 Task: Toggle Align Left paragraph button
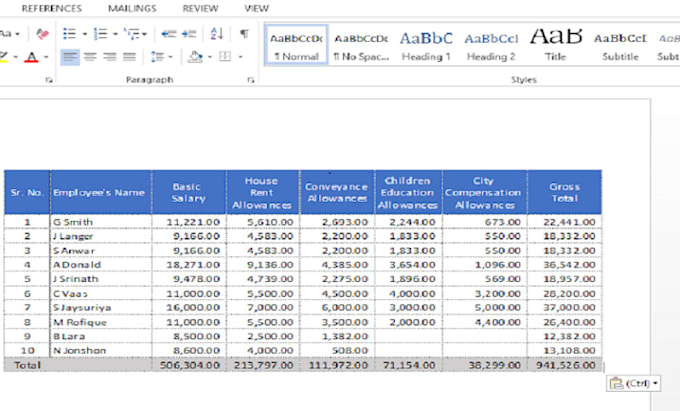[68, 57]
